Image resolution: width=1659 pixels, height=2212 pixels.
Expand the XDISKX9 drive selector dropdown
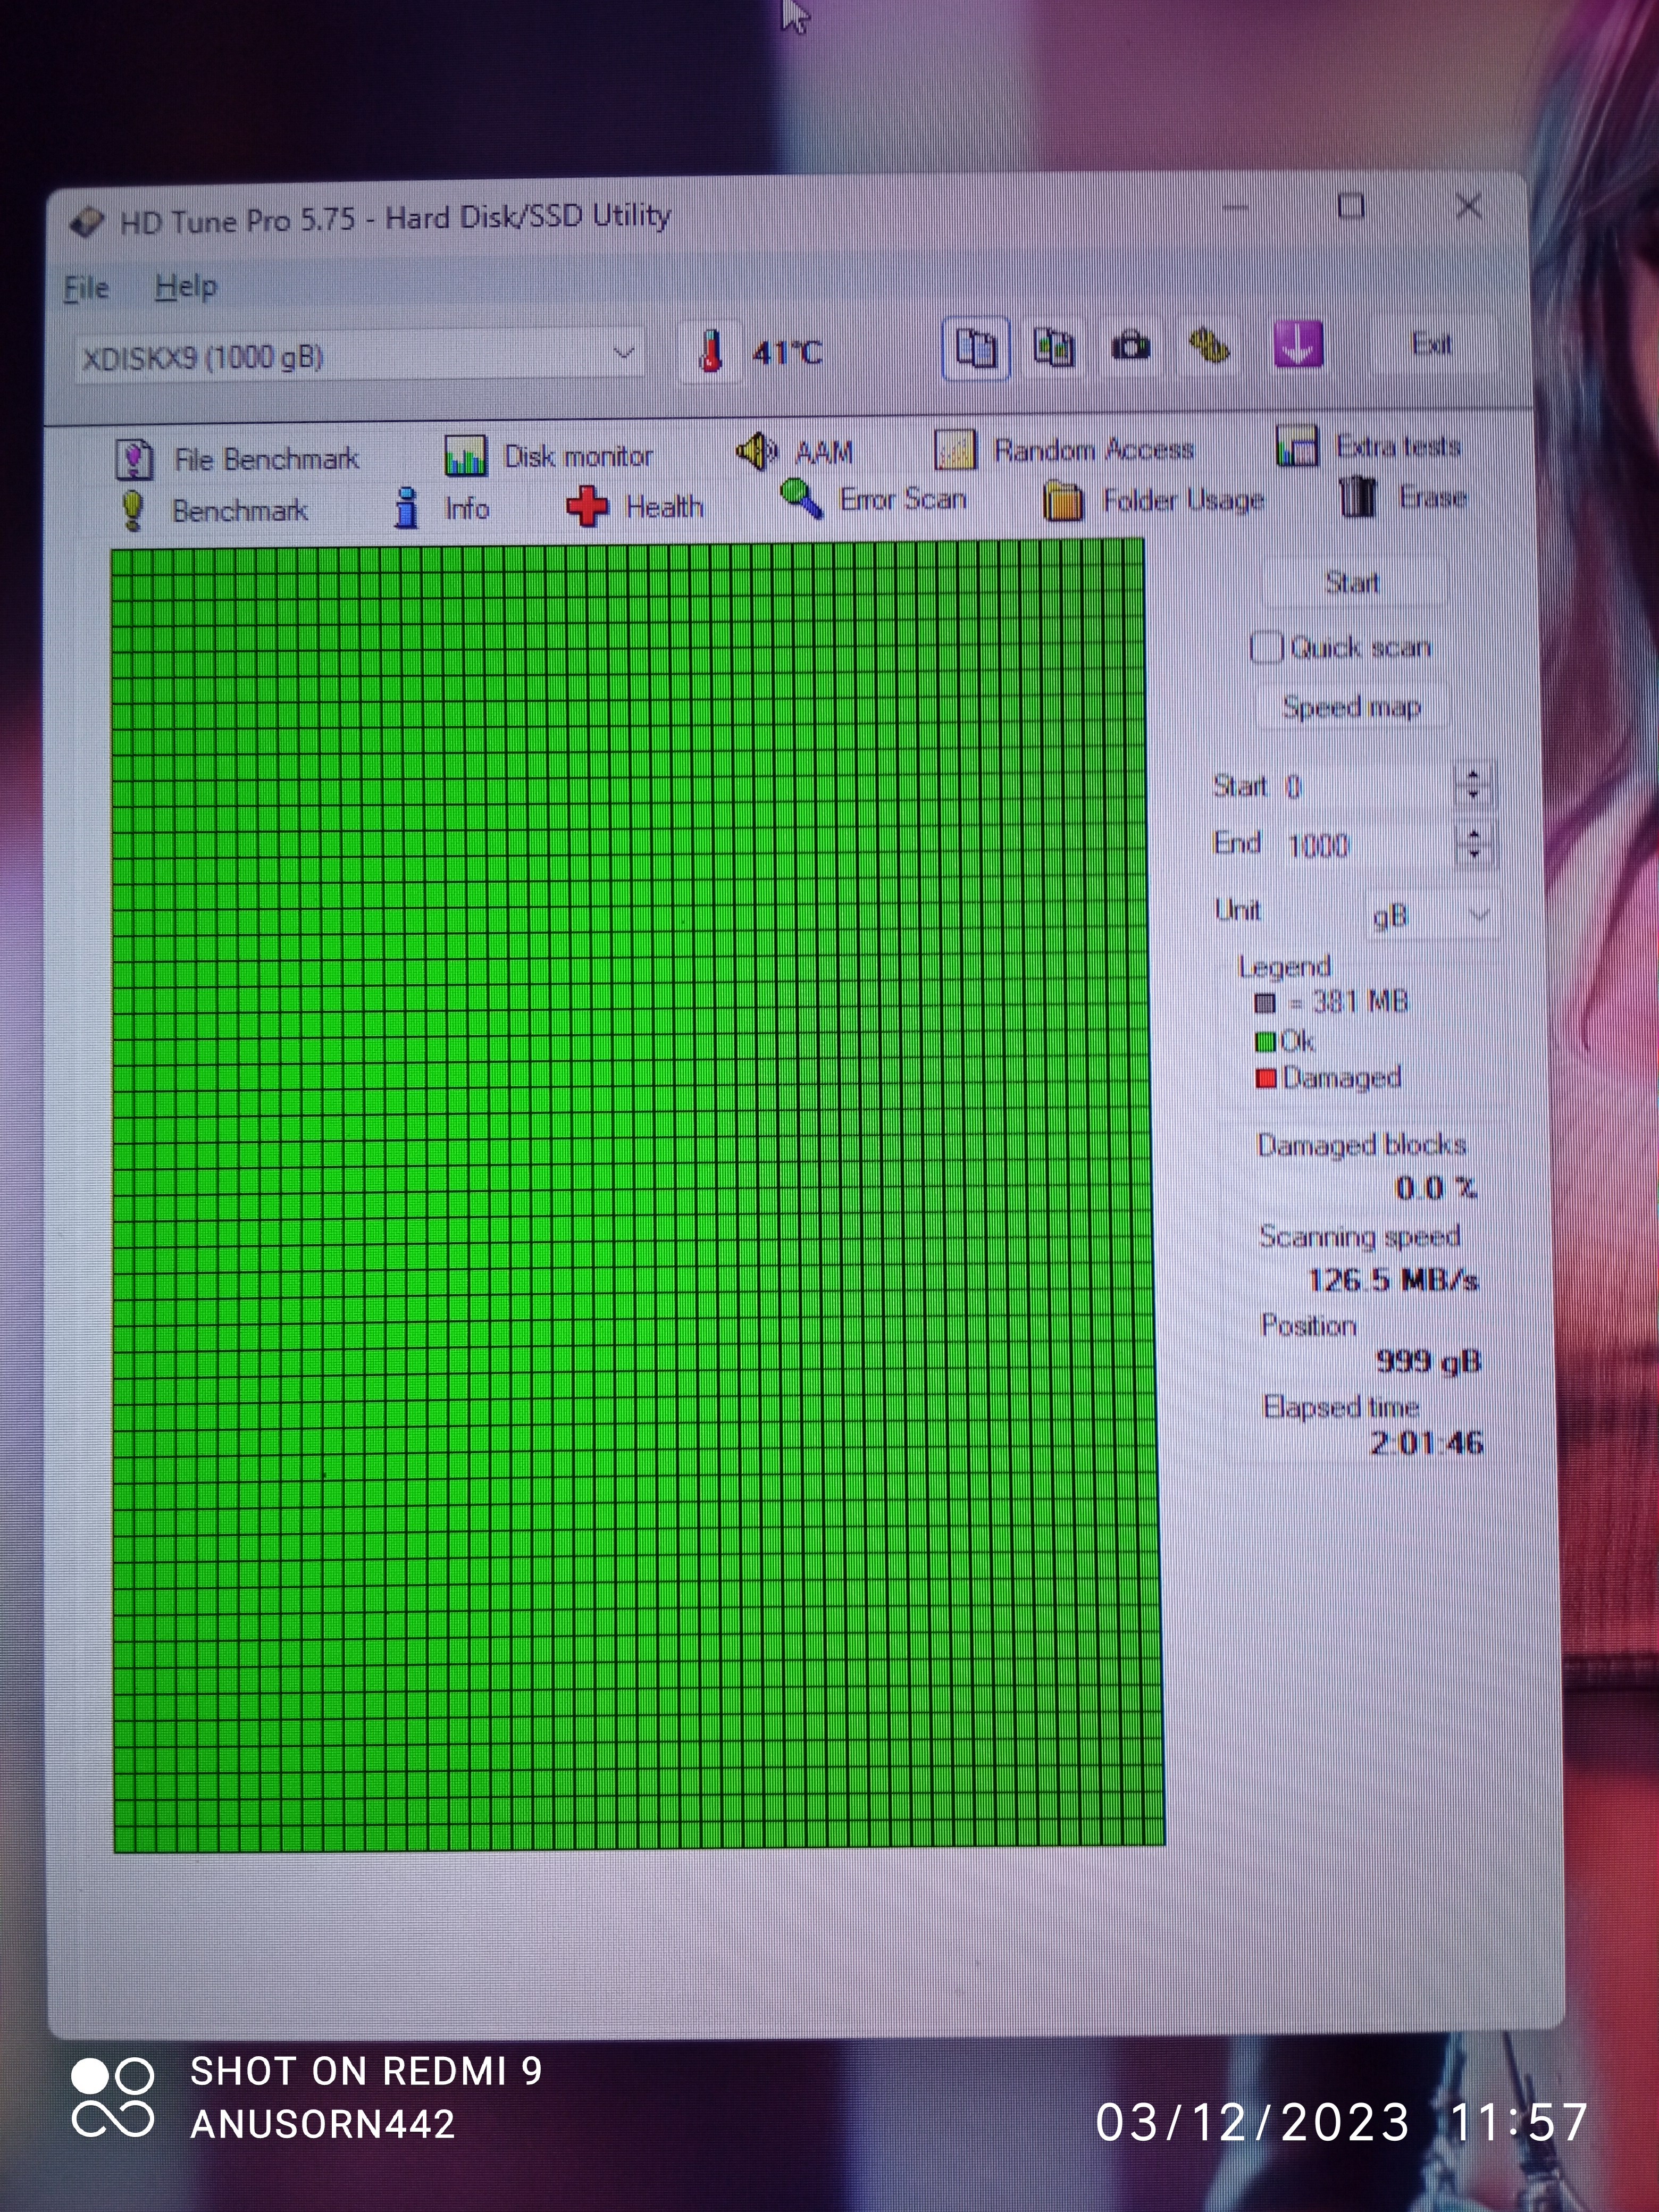pyautogui.click(x=624, y=354)
